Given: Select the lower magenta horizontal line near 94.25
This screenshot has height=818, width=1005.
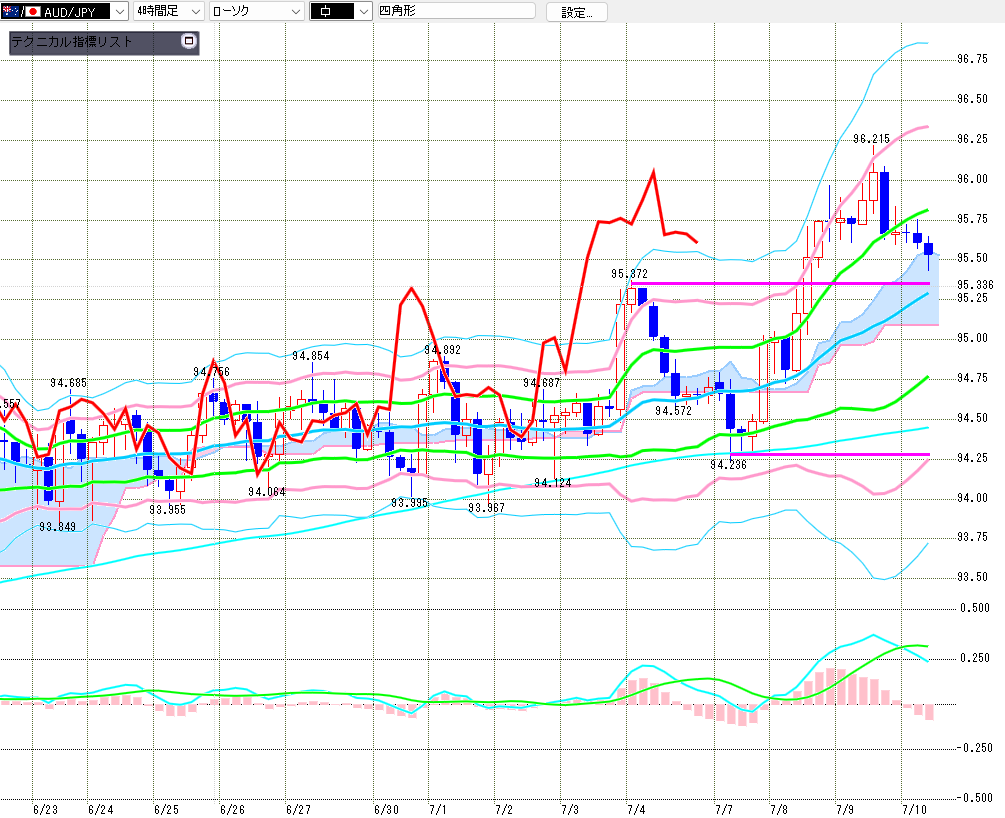Looking at the screenshot, I should click(830, 455).
